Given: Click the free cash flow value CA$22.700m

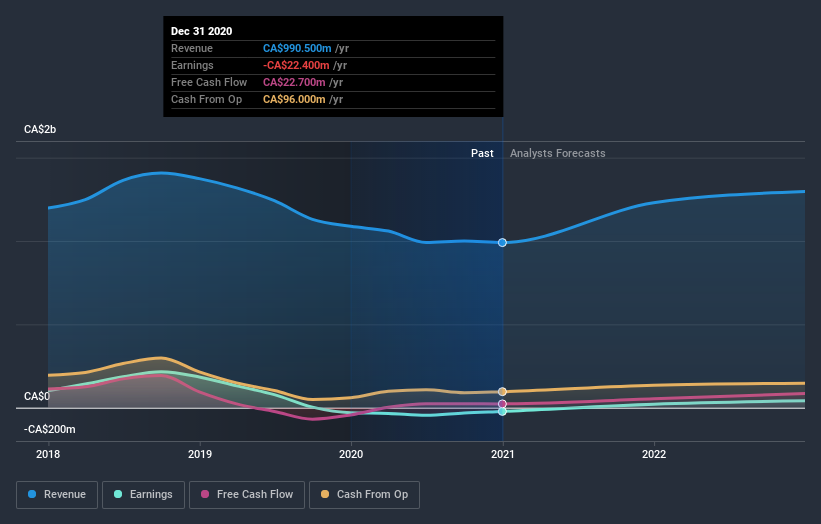Looking at the screenshot, I should tap(294, 82).
